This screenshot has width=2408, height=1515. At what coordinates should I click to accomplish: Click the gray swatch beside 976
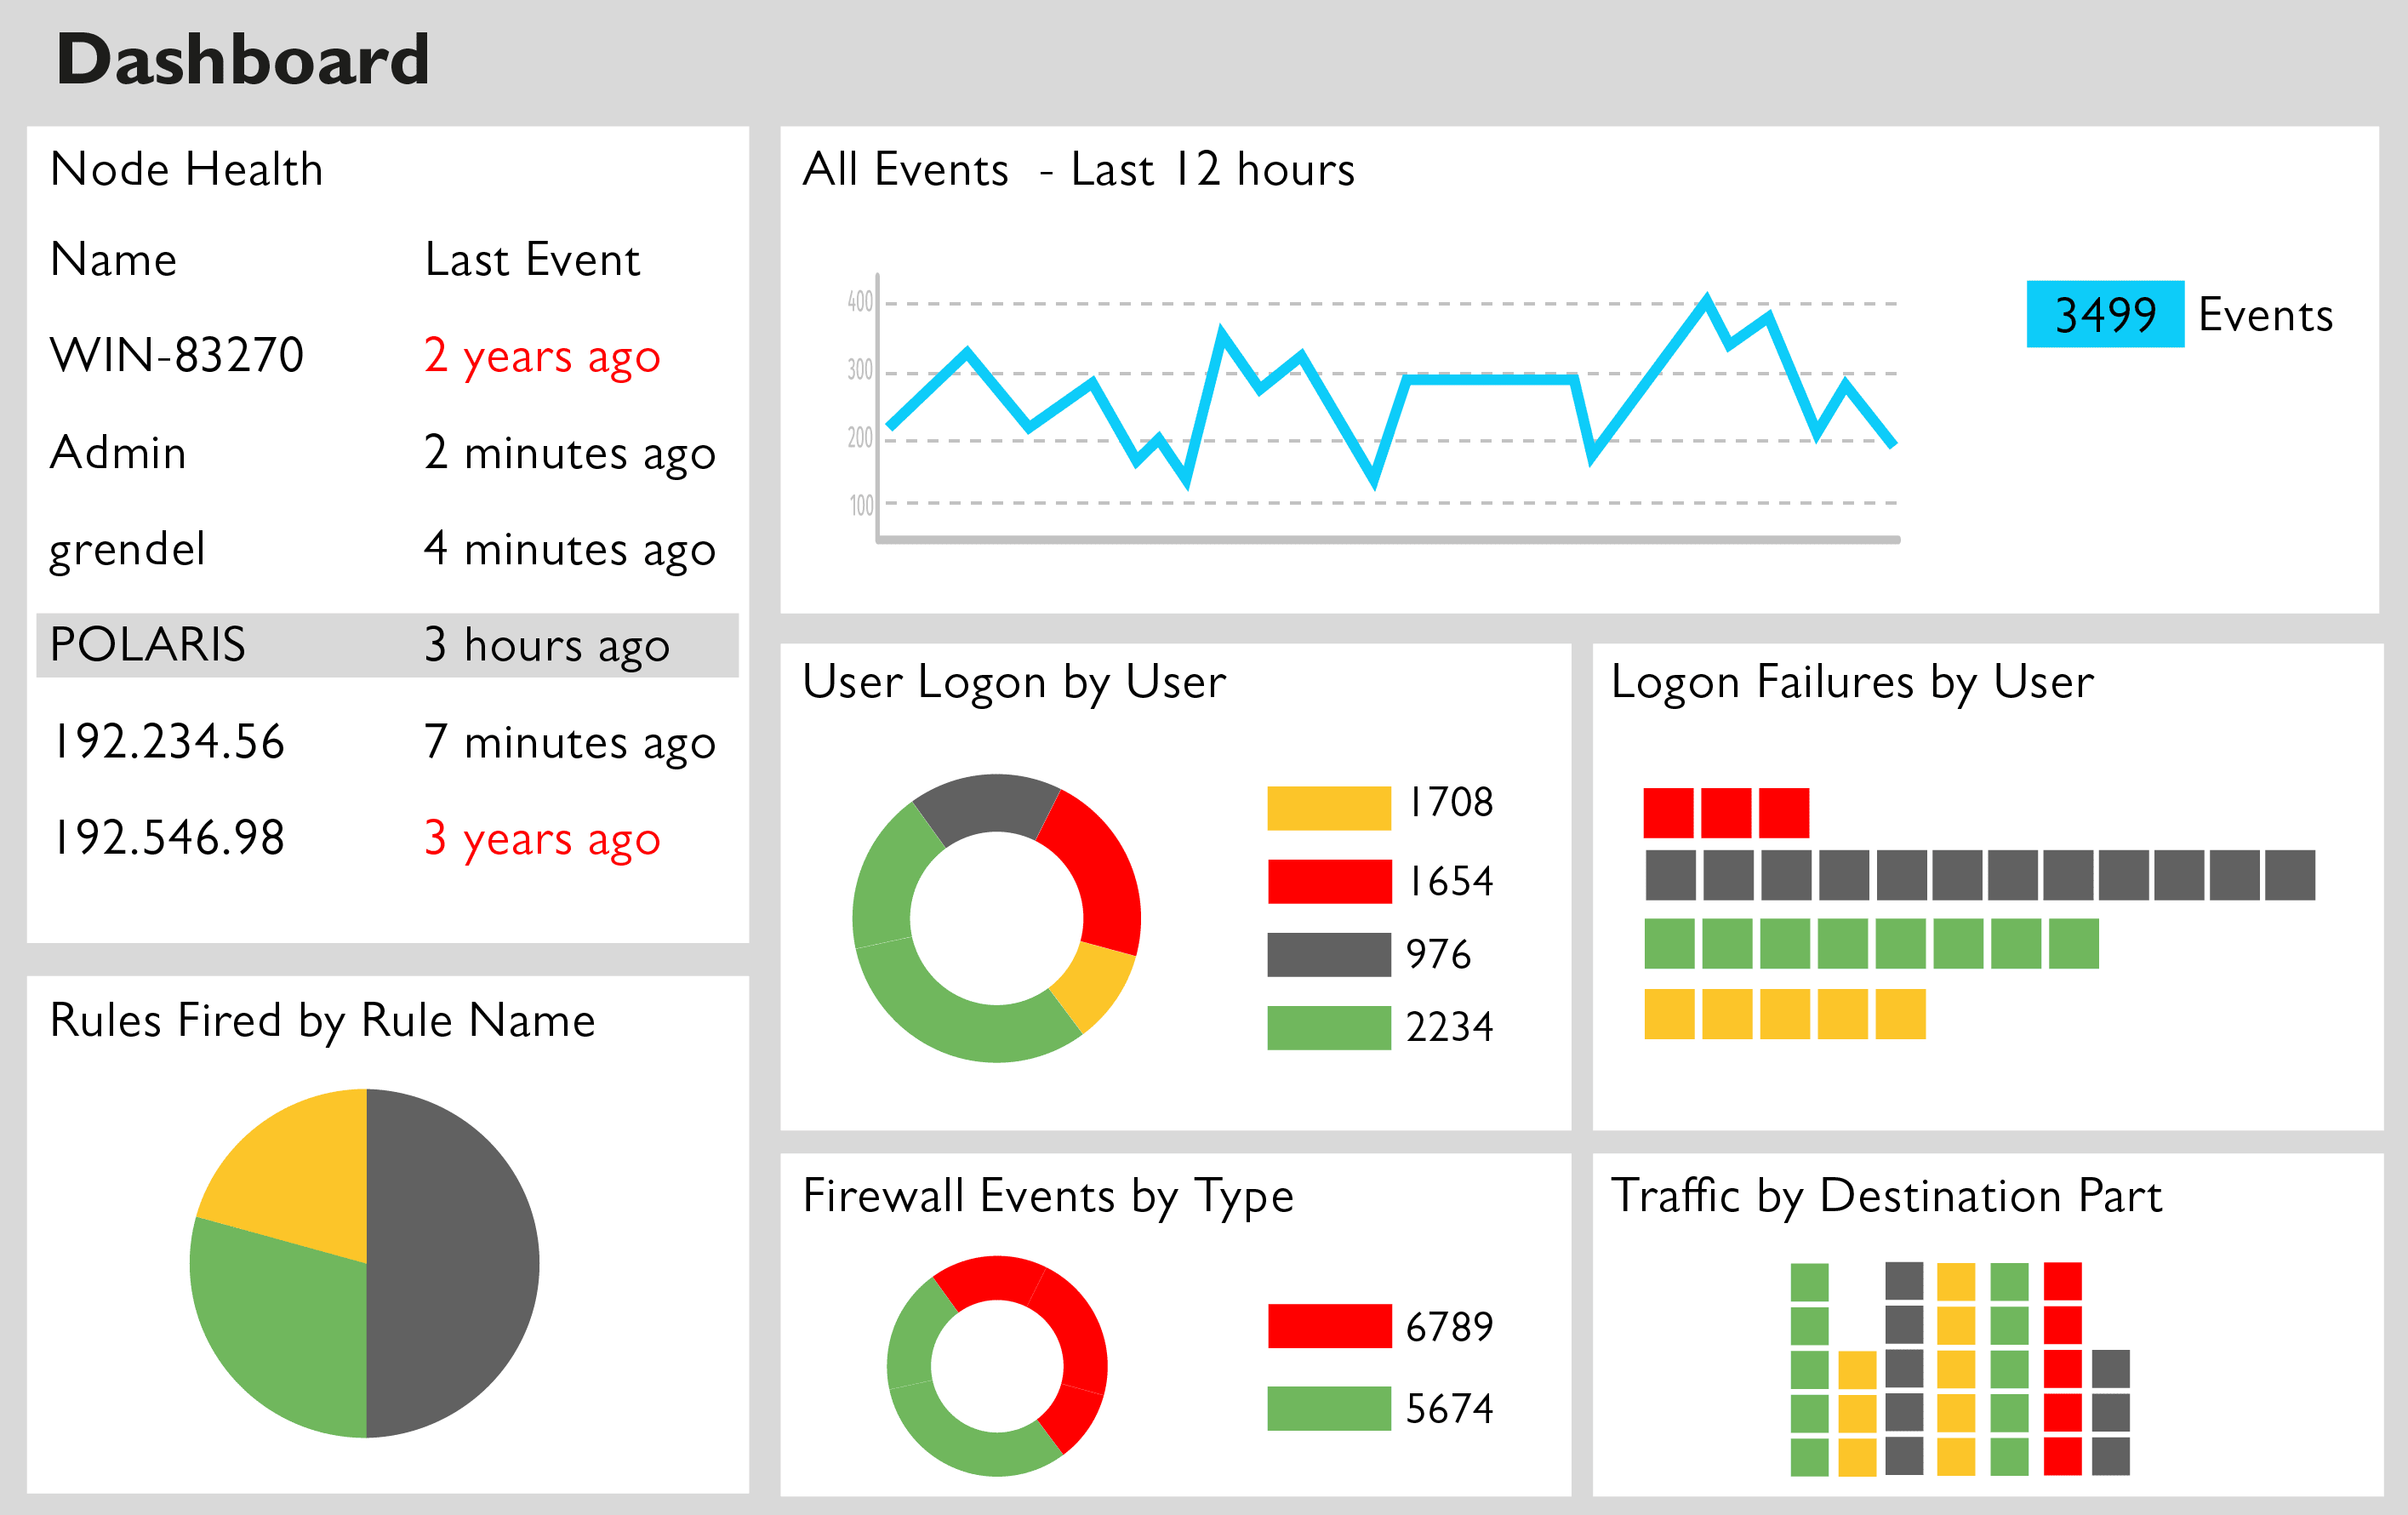tap(1329, 954)
